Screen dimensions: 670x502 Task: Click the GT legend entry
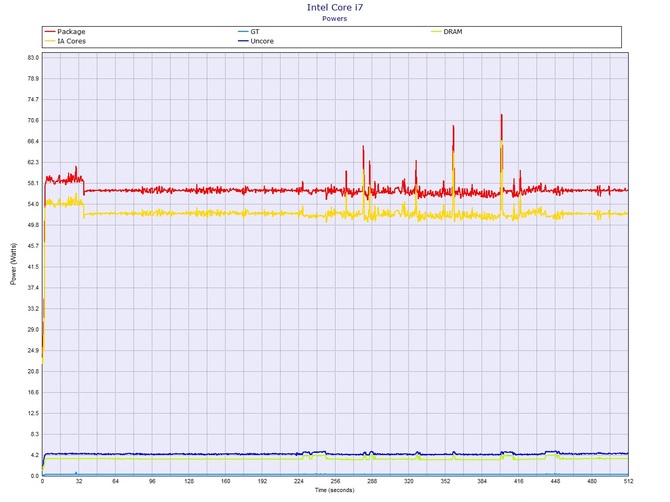tap(249, 32)
